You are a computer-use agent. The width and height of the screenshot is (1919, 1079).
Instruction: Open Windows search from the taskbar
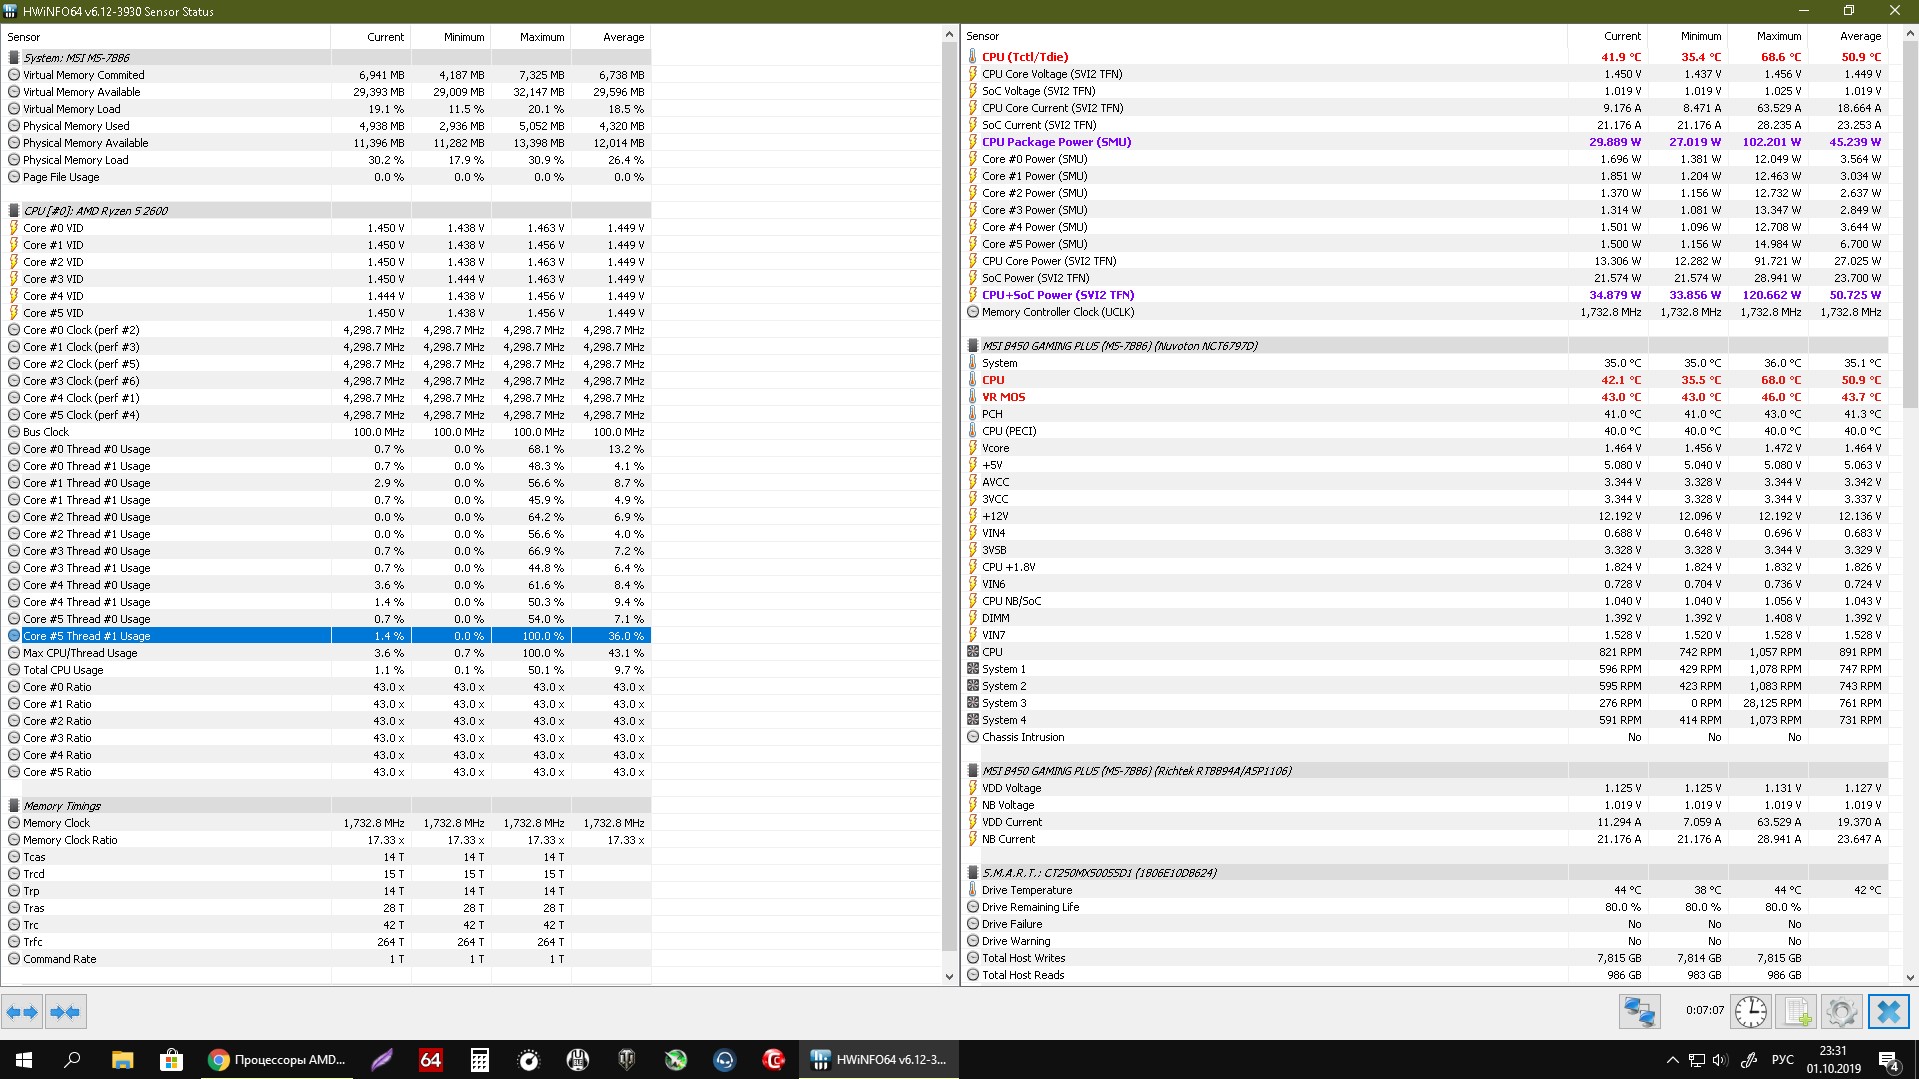[72, 1060]
